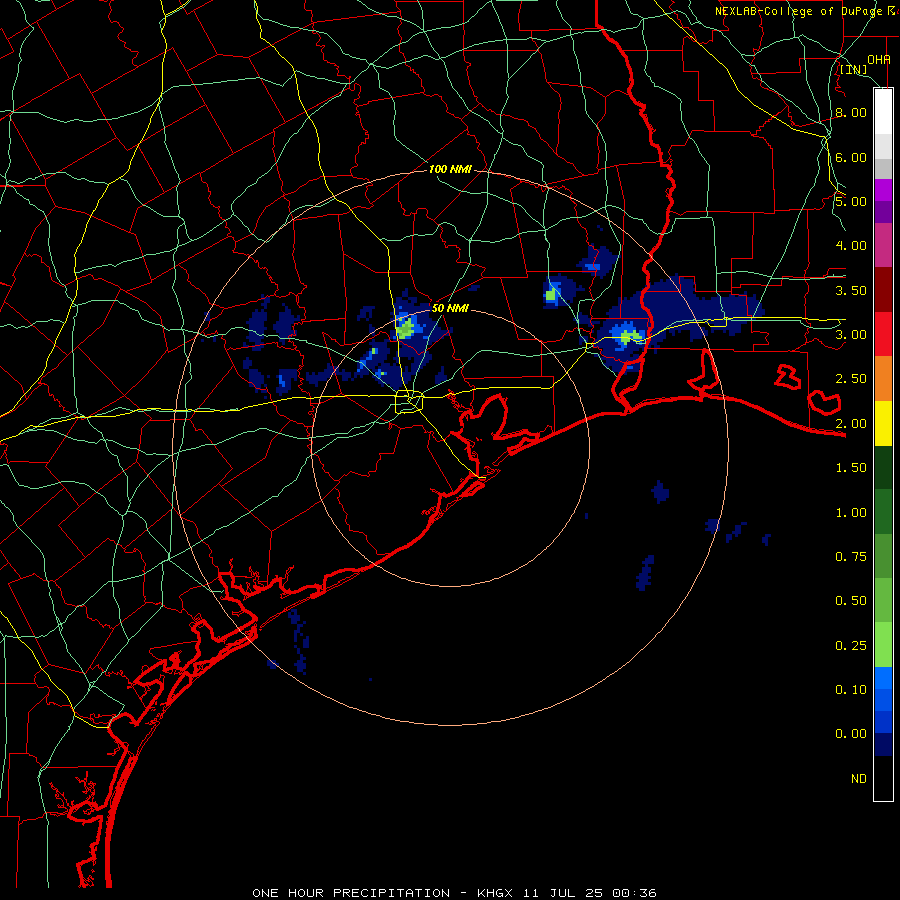Click the 4.00 legend value
This screenshot has height=900, width=900.
coord(851,246)
